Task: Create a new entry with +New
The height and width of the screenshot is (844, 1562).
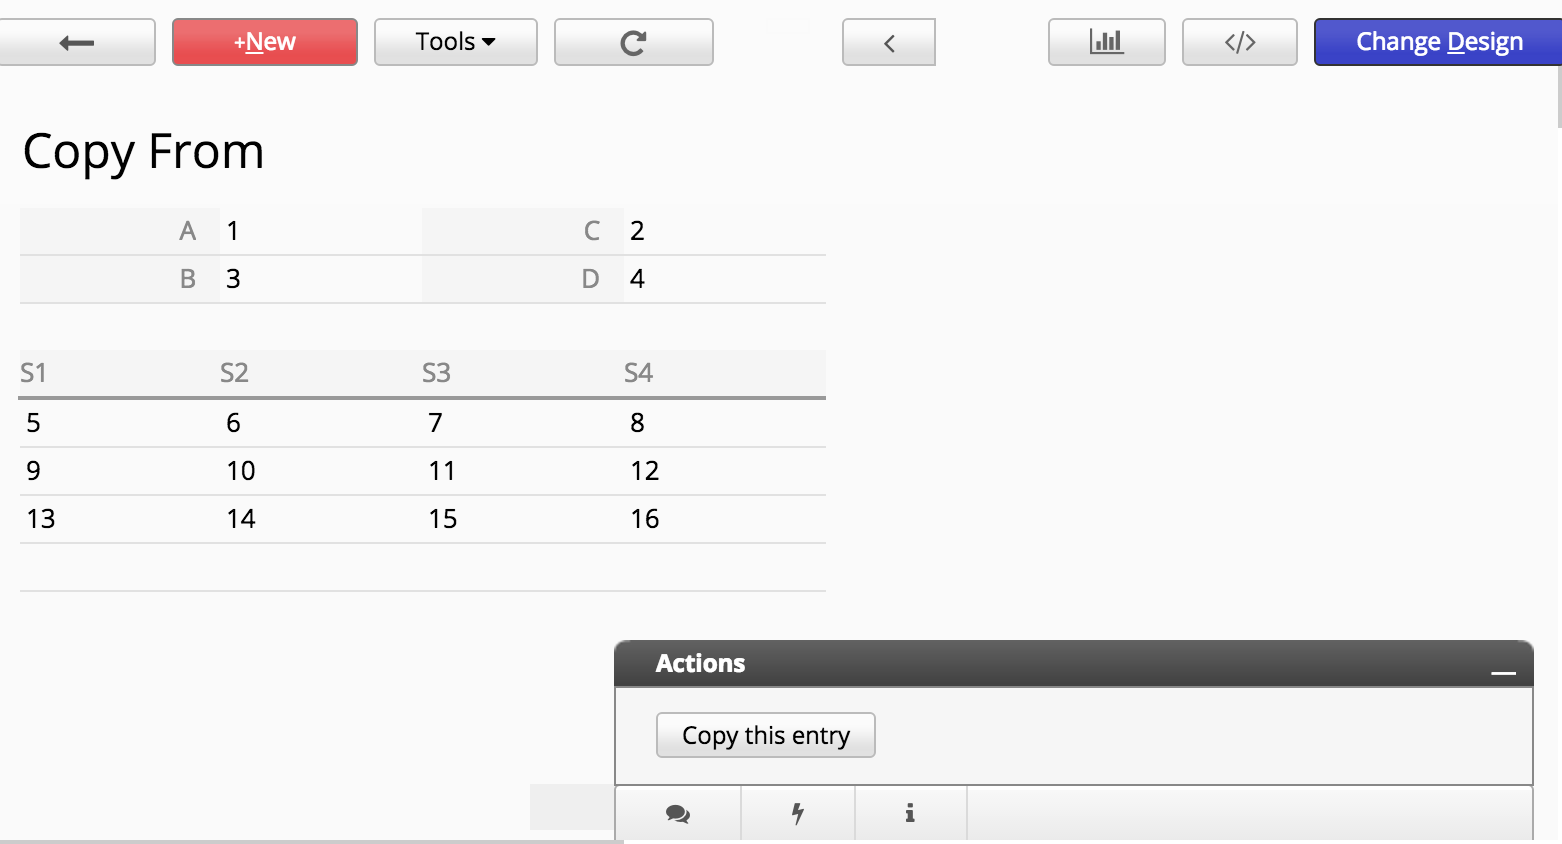Action: pyautogui.click(x=264, y=42)
